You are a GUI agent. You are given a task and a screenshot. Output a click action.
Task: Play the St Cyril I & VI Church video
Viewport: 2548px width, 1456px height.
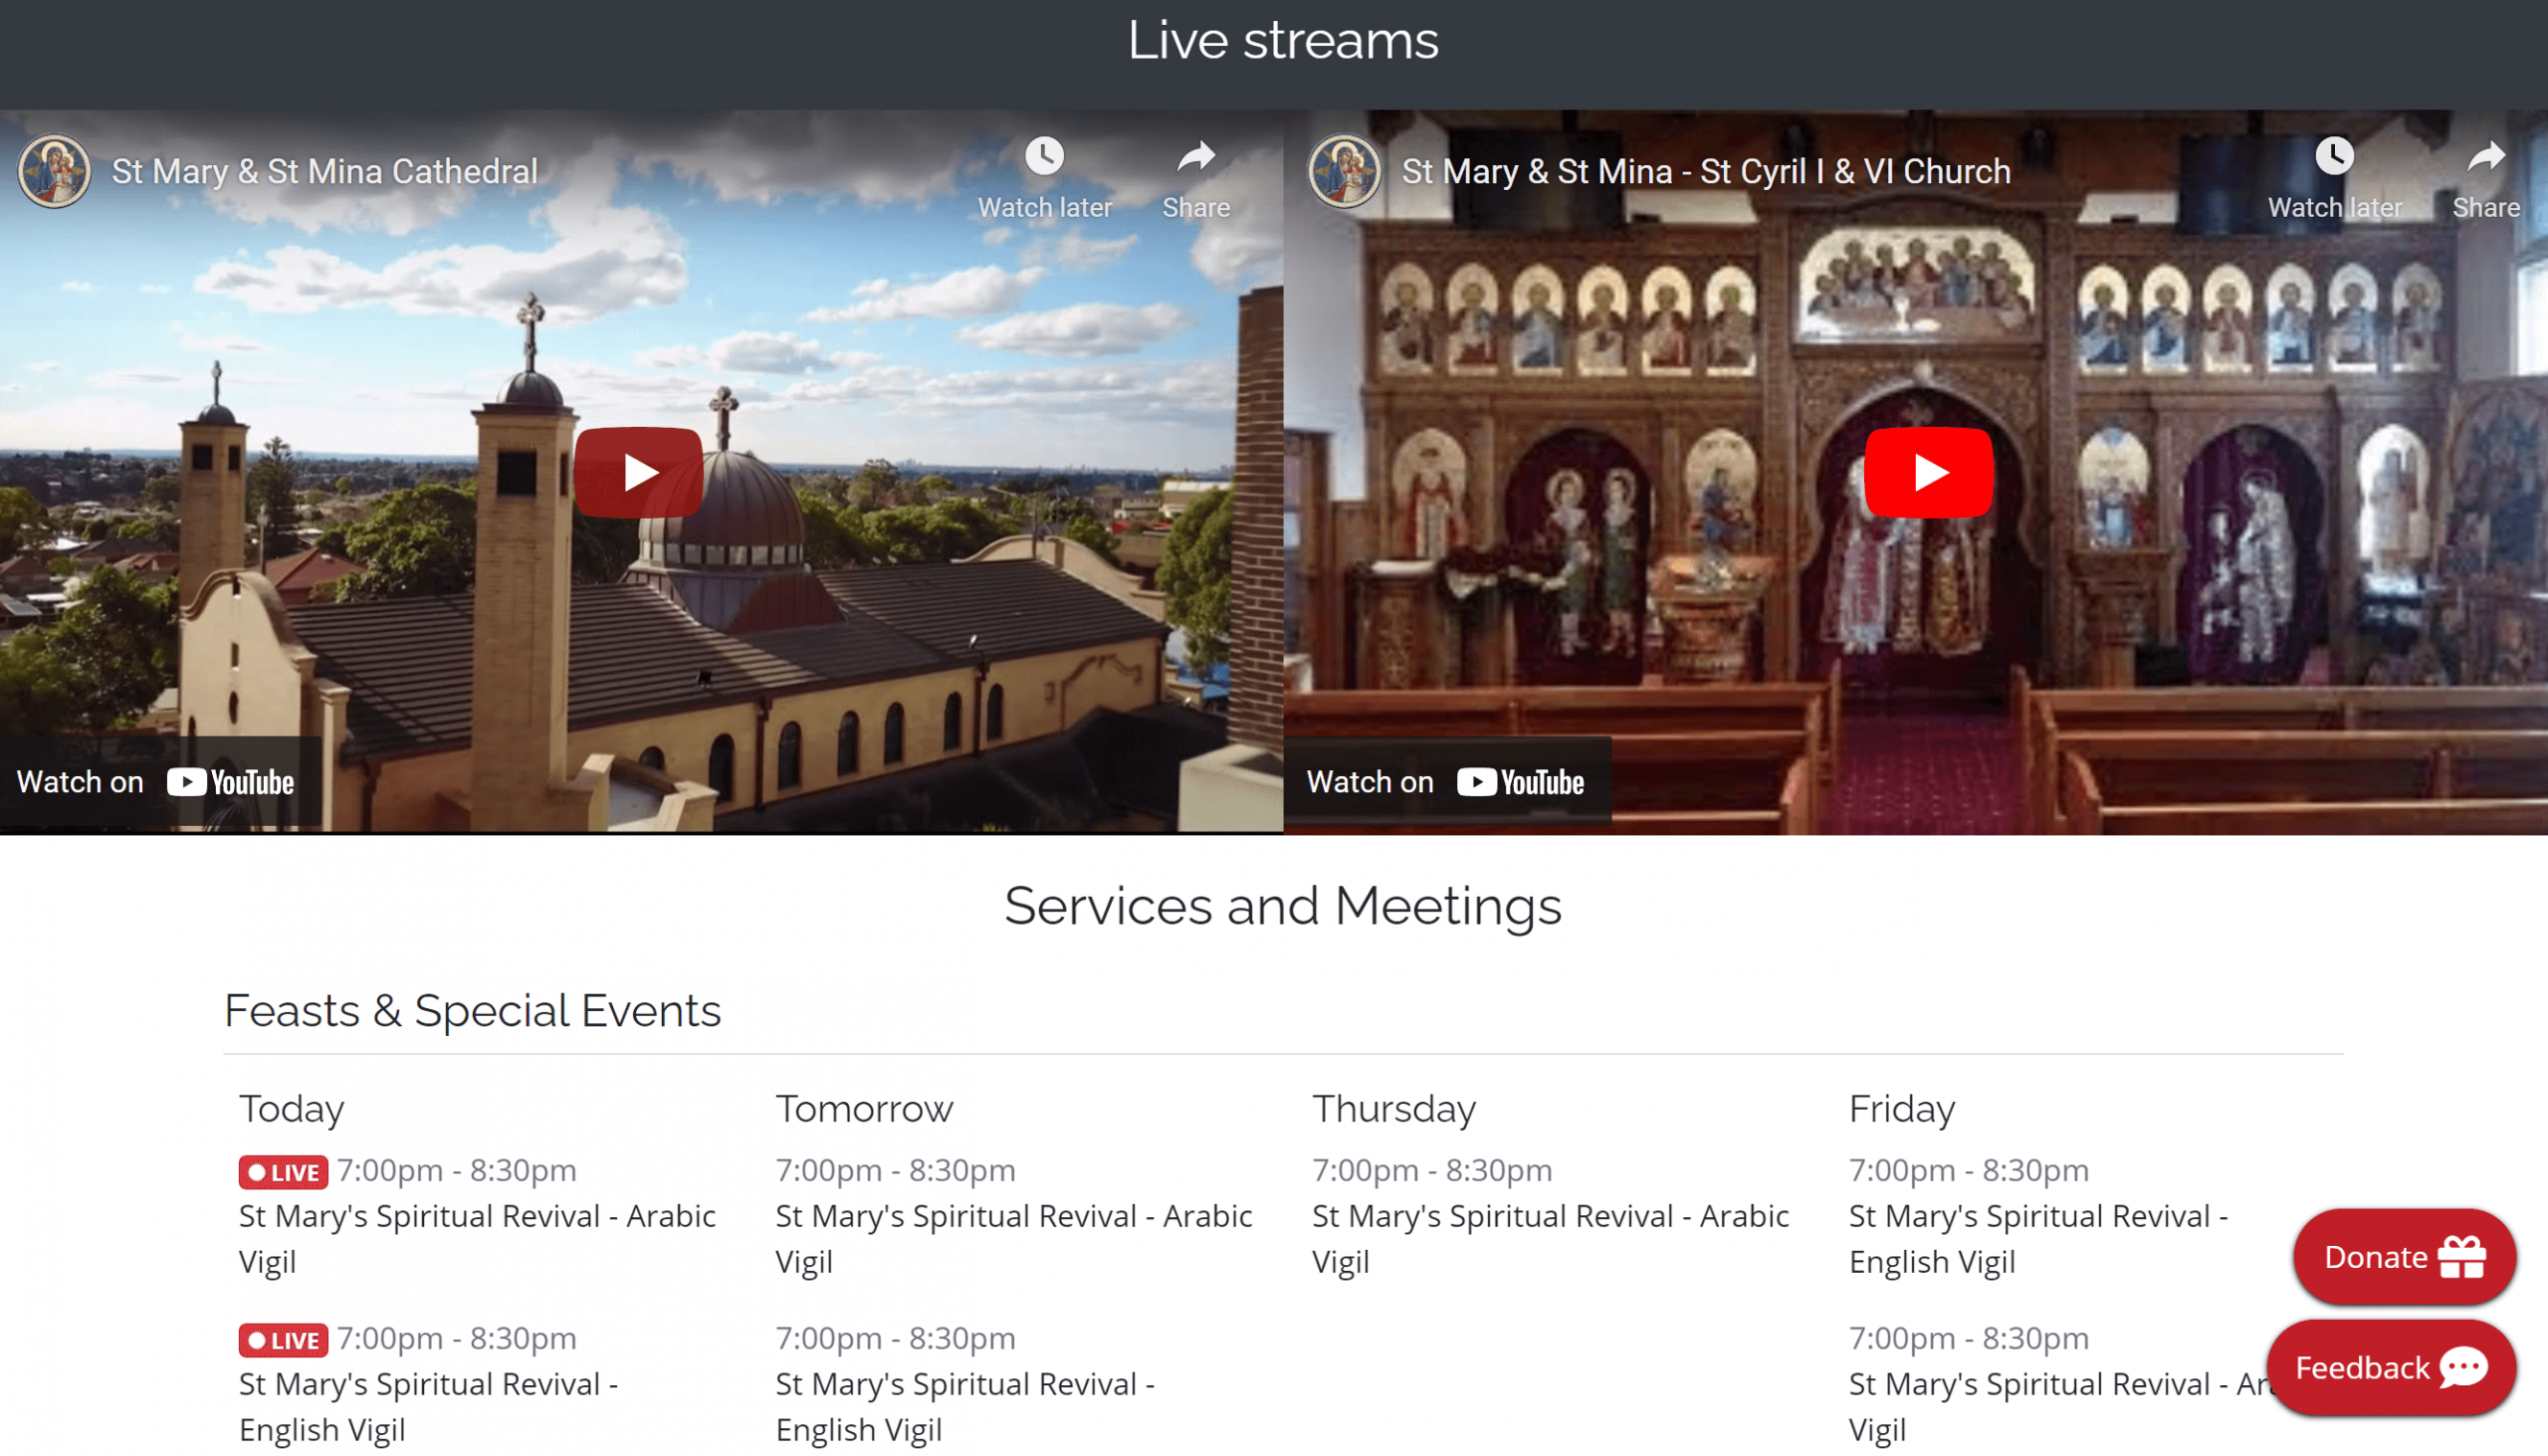tap(1928, 472)
